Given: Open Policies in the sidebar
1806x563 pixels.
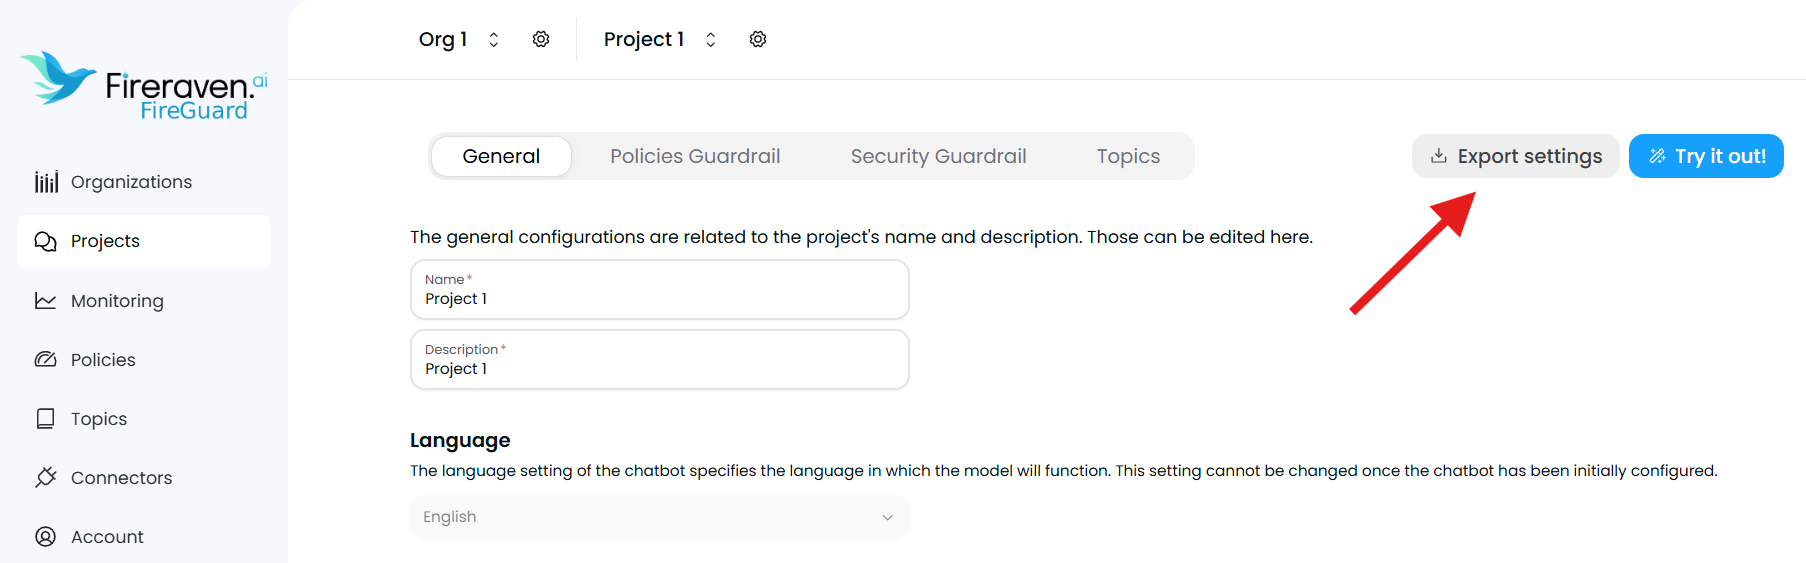Looking at the screenshot, I should [144, 359].
